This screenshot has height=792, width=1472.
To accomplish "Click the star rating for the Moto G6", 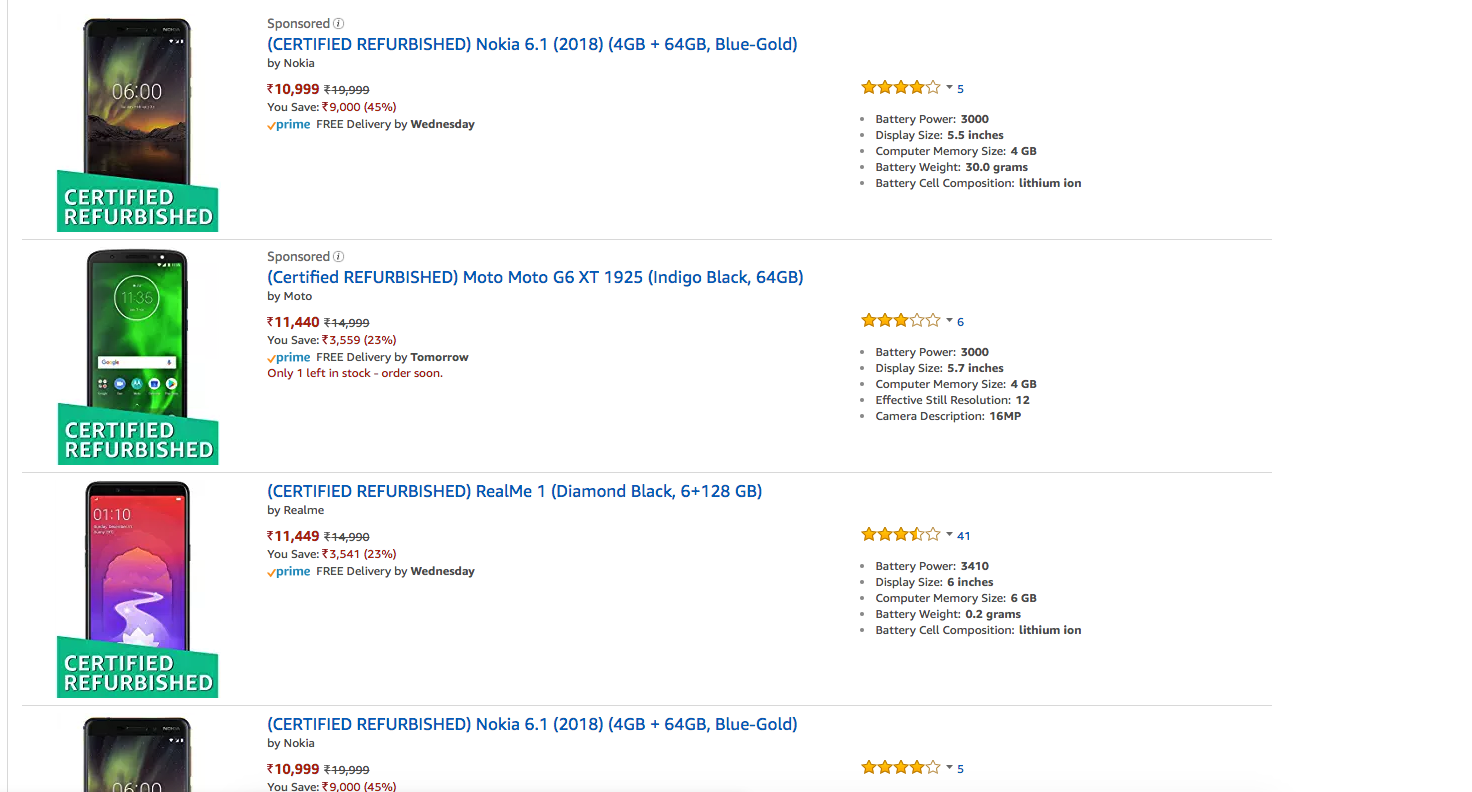I will pos(900,321).
